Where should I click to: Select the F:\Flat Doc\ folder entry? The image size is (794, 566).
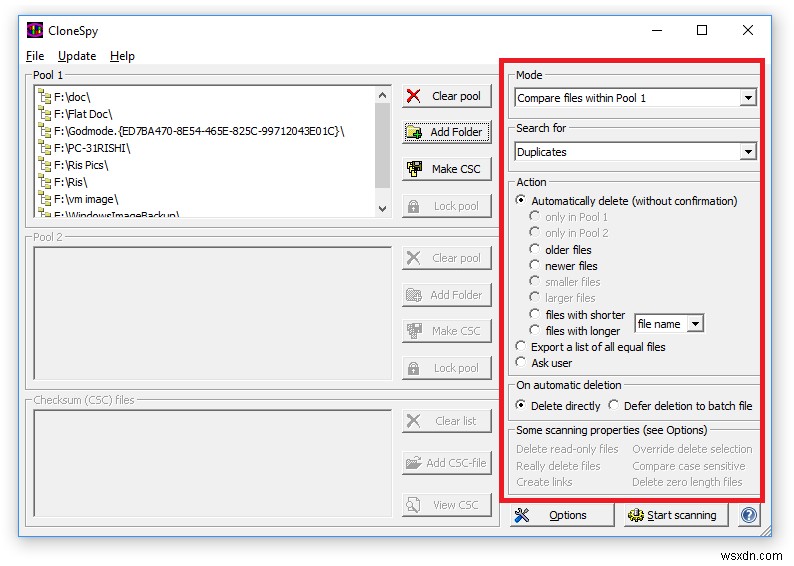[x=83, y=114]
